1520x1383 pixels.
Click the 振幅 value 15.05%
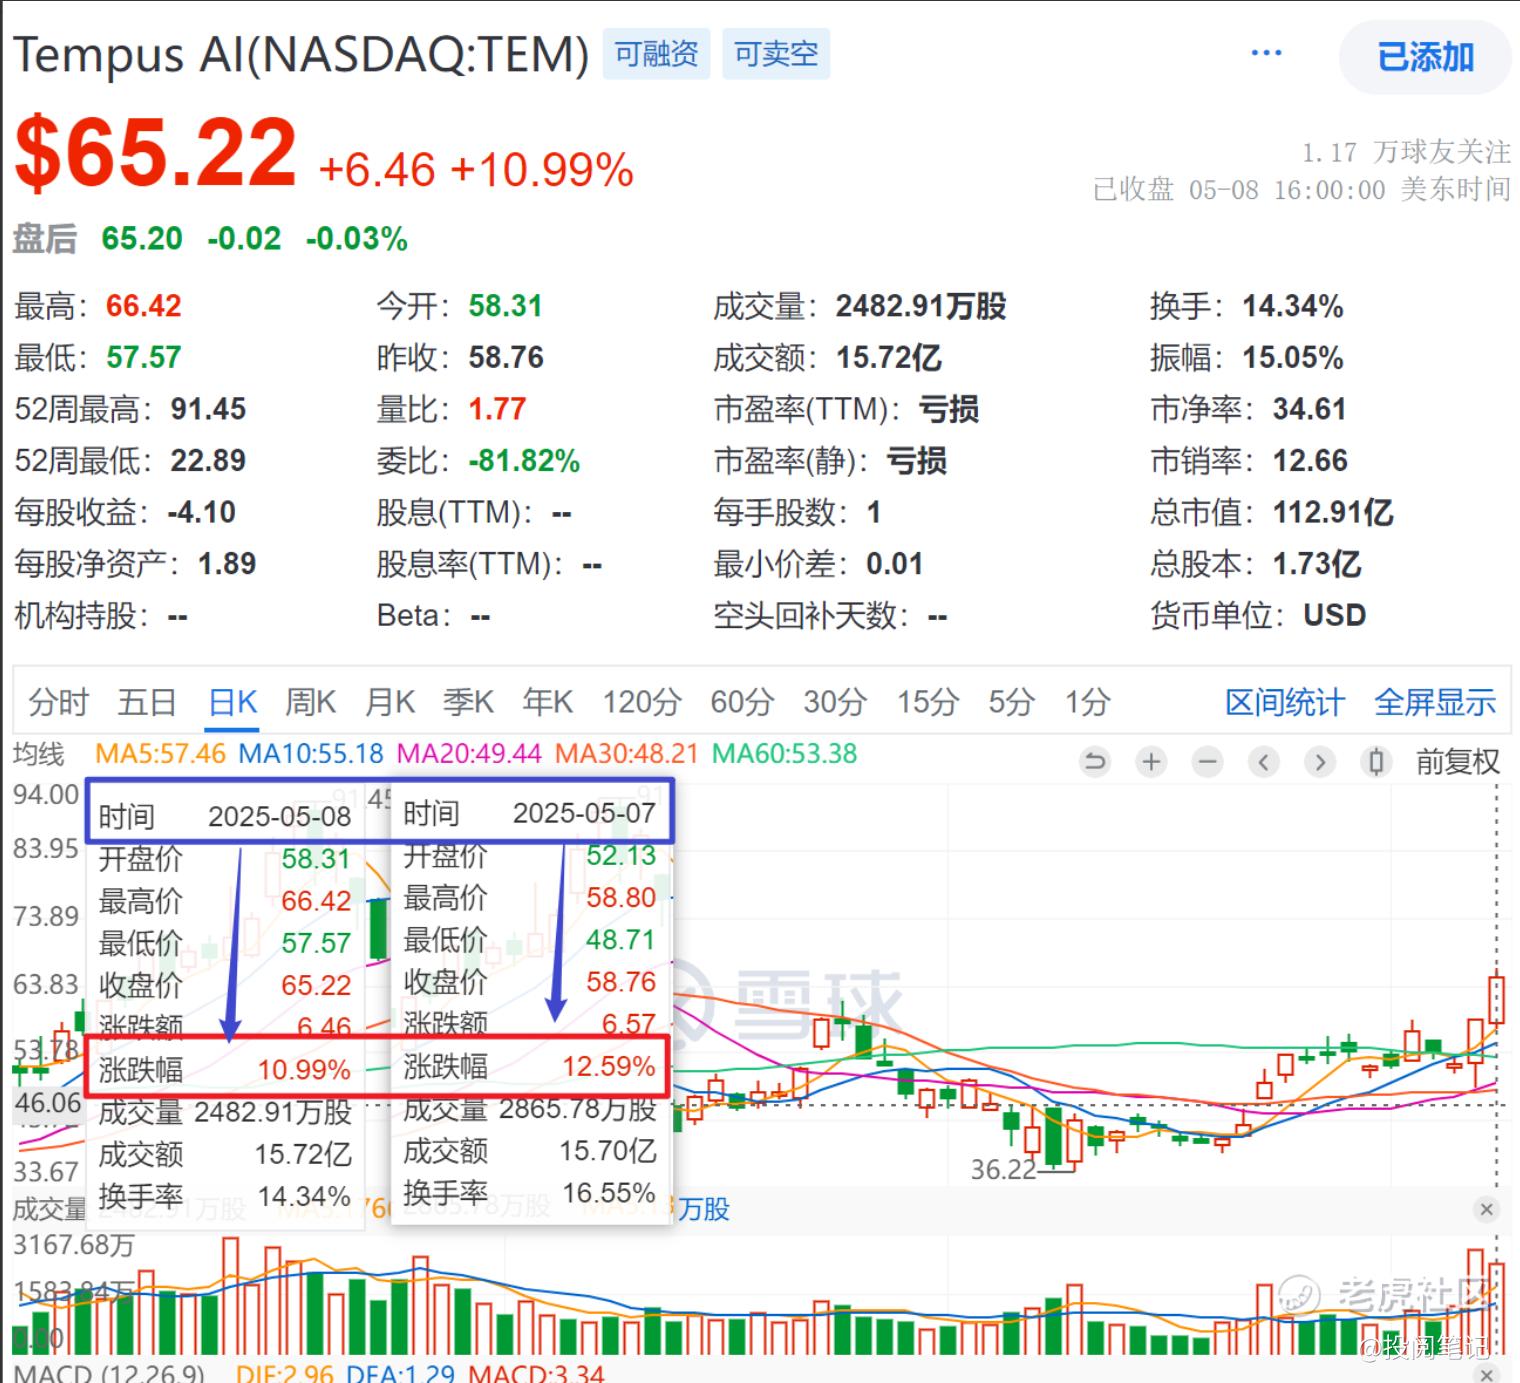pyautogui.click(x=1293, y=358)
